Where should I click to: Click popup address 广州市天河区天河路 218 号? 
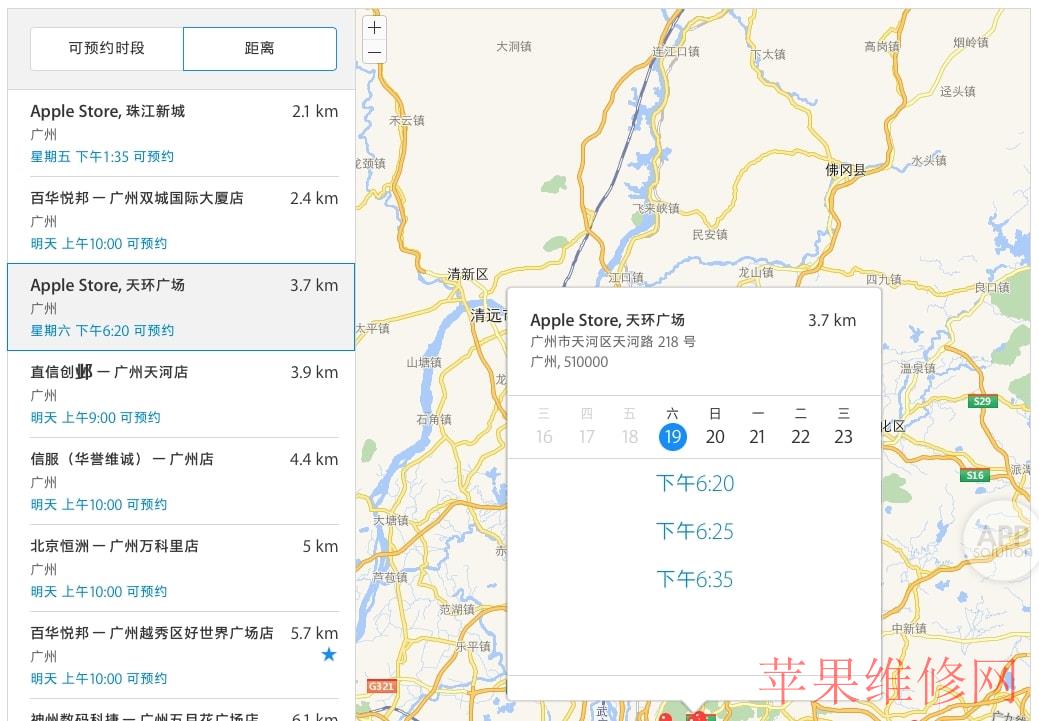613,341
